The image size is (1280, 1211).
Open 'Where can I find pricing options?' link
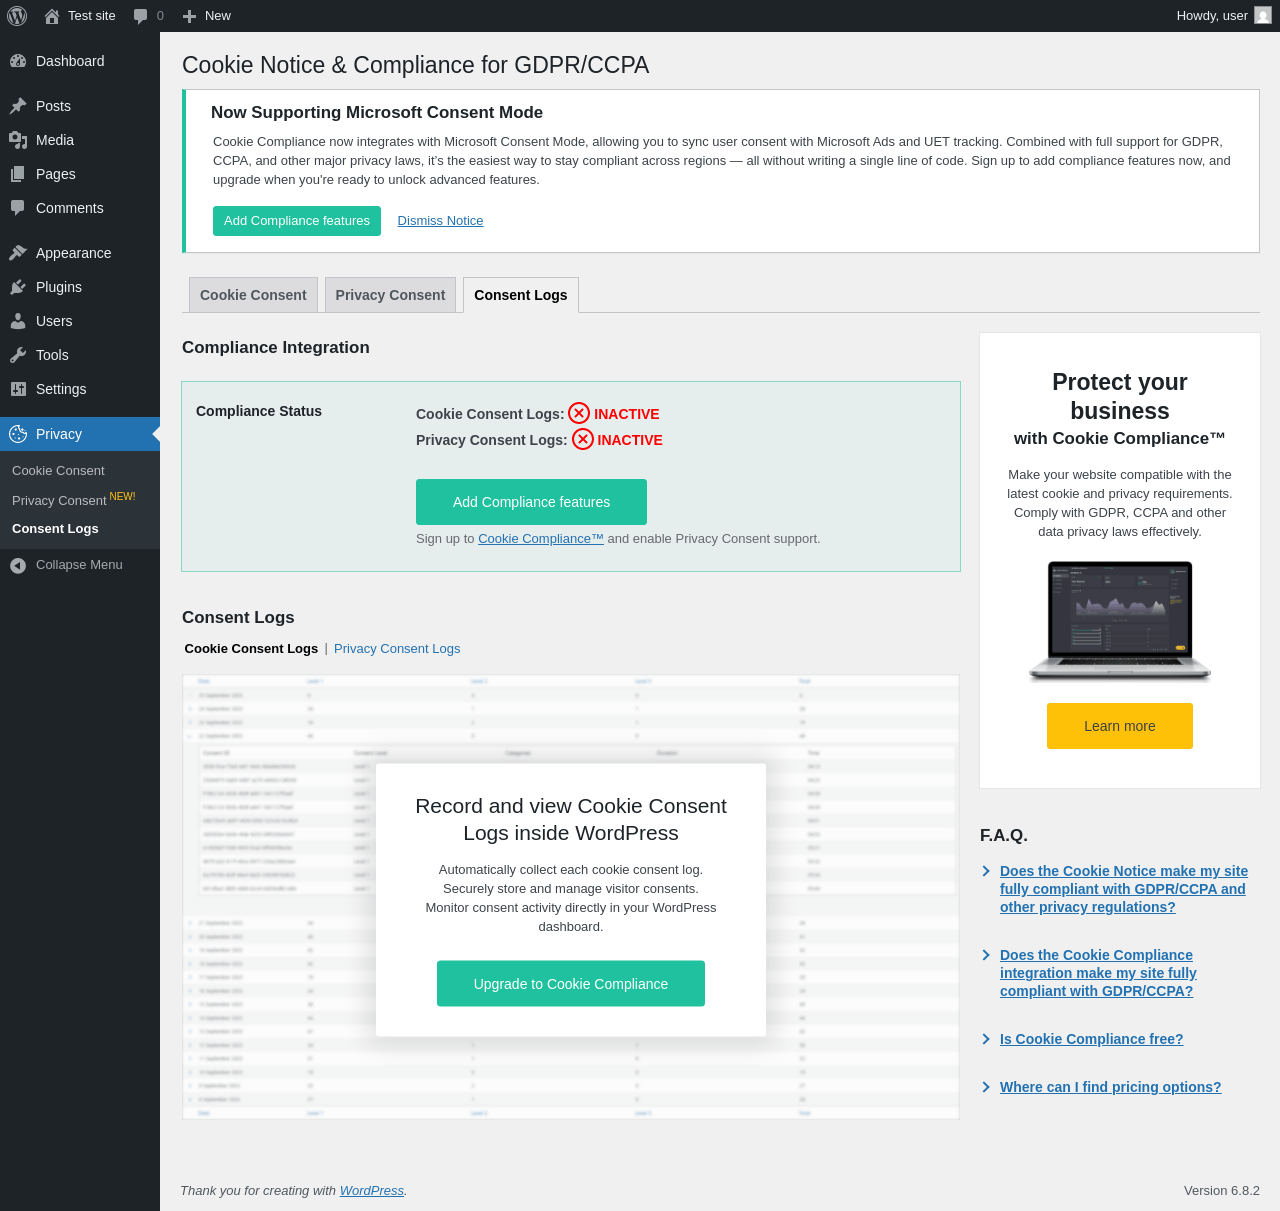[1110, 1087]
